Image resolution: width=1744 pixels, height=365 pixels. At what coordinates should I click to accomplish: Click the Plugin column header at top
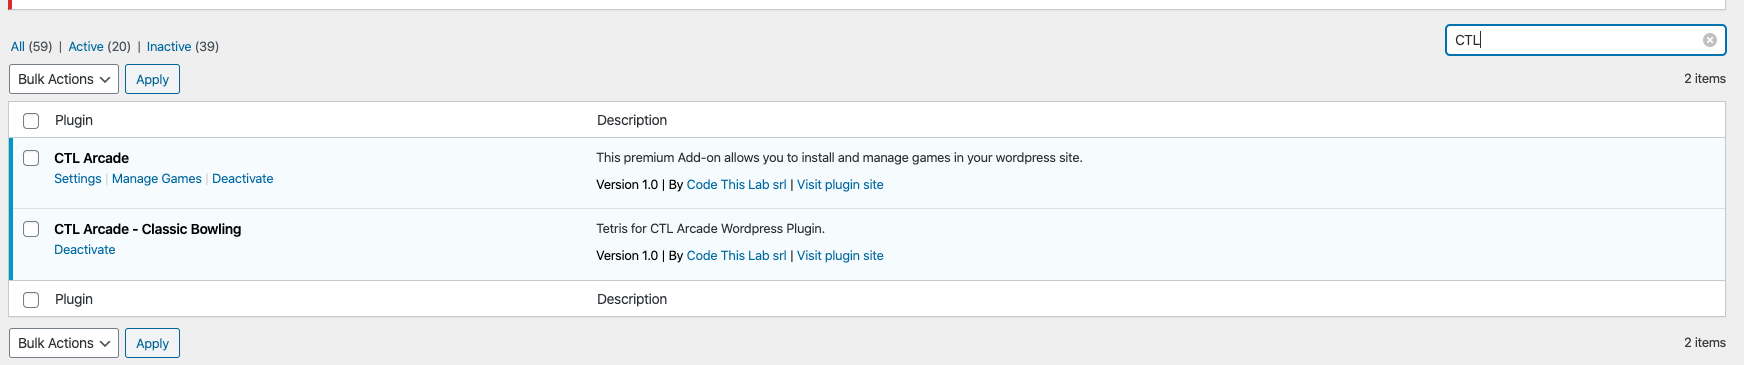[x=74, y=120]
